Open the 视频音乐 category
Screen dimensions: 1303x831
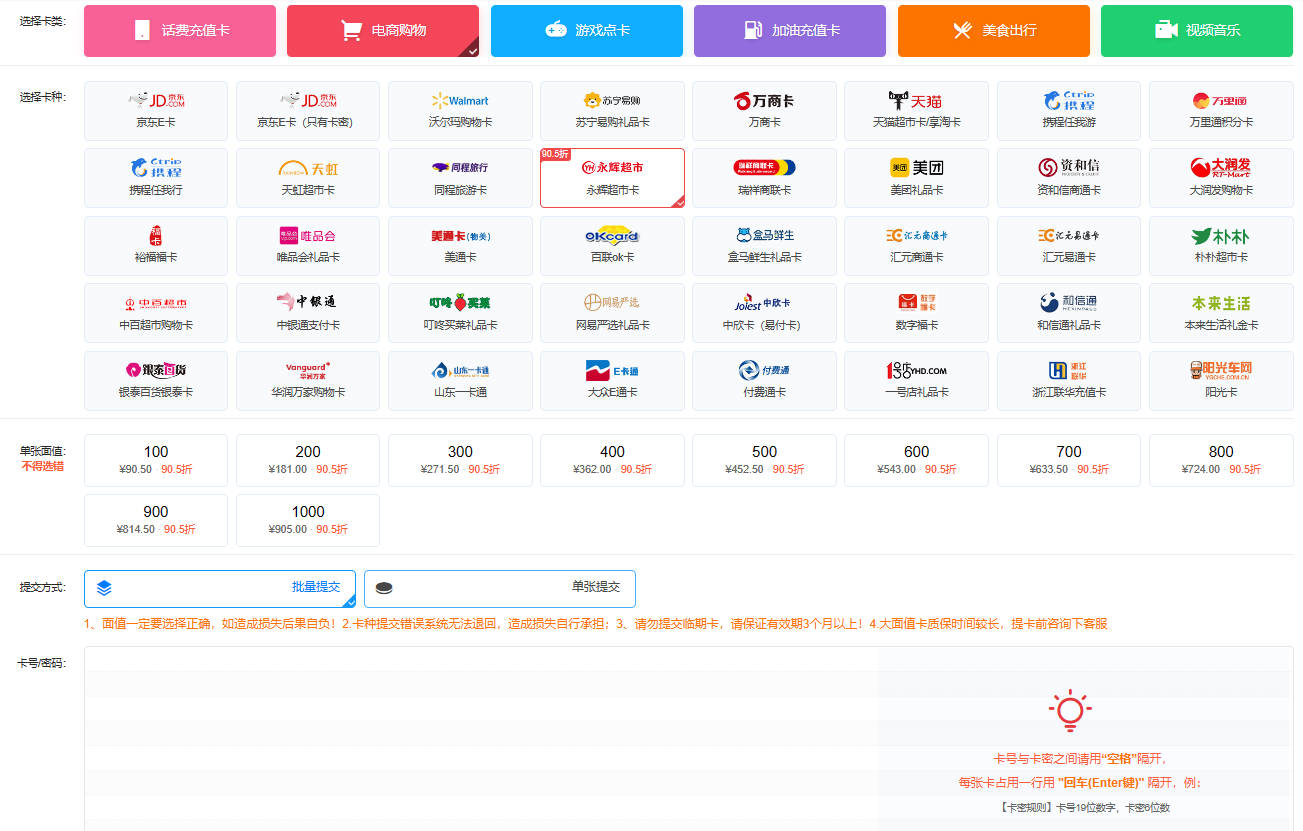pyautogui.click(x=1197, y=31)
